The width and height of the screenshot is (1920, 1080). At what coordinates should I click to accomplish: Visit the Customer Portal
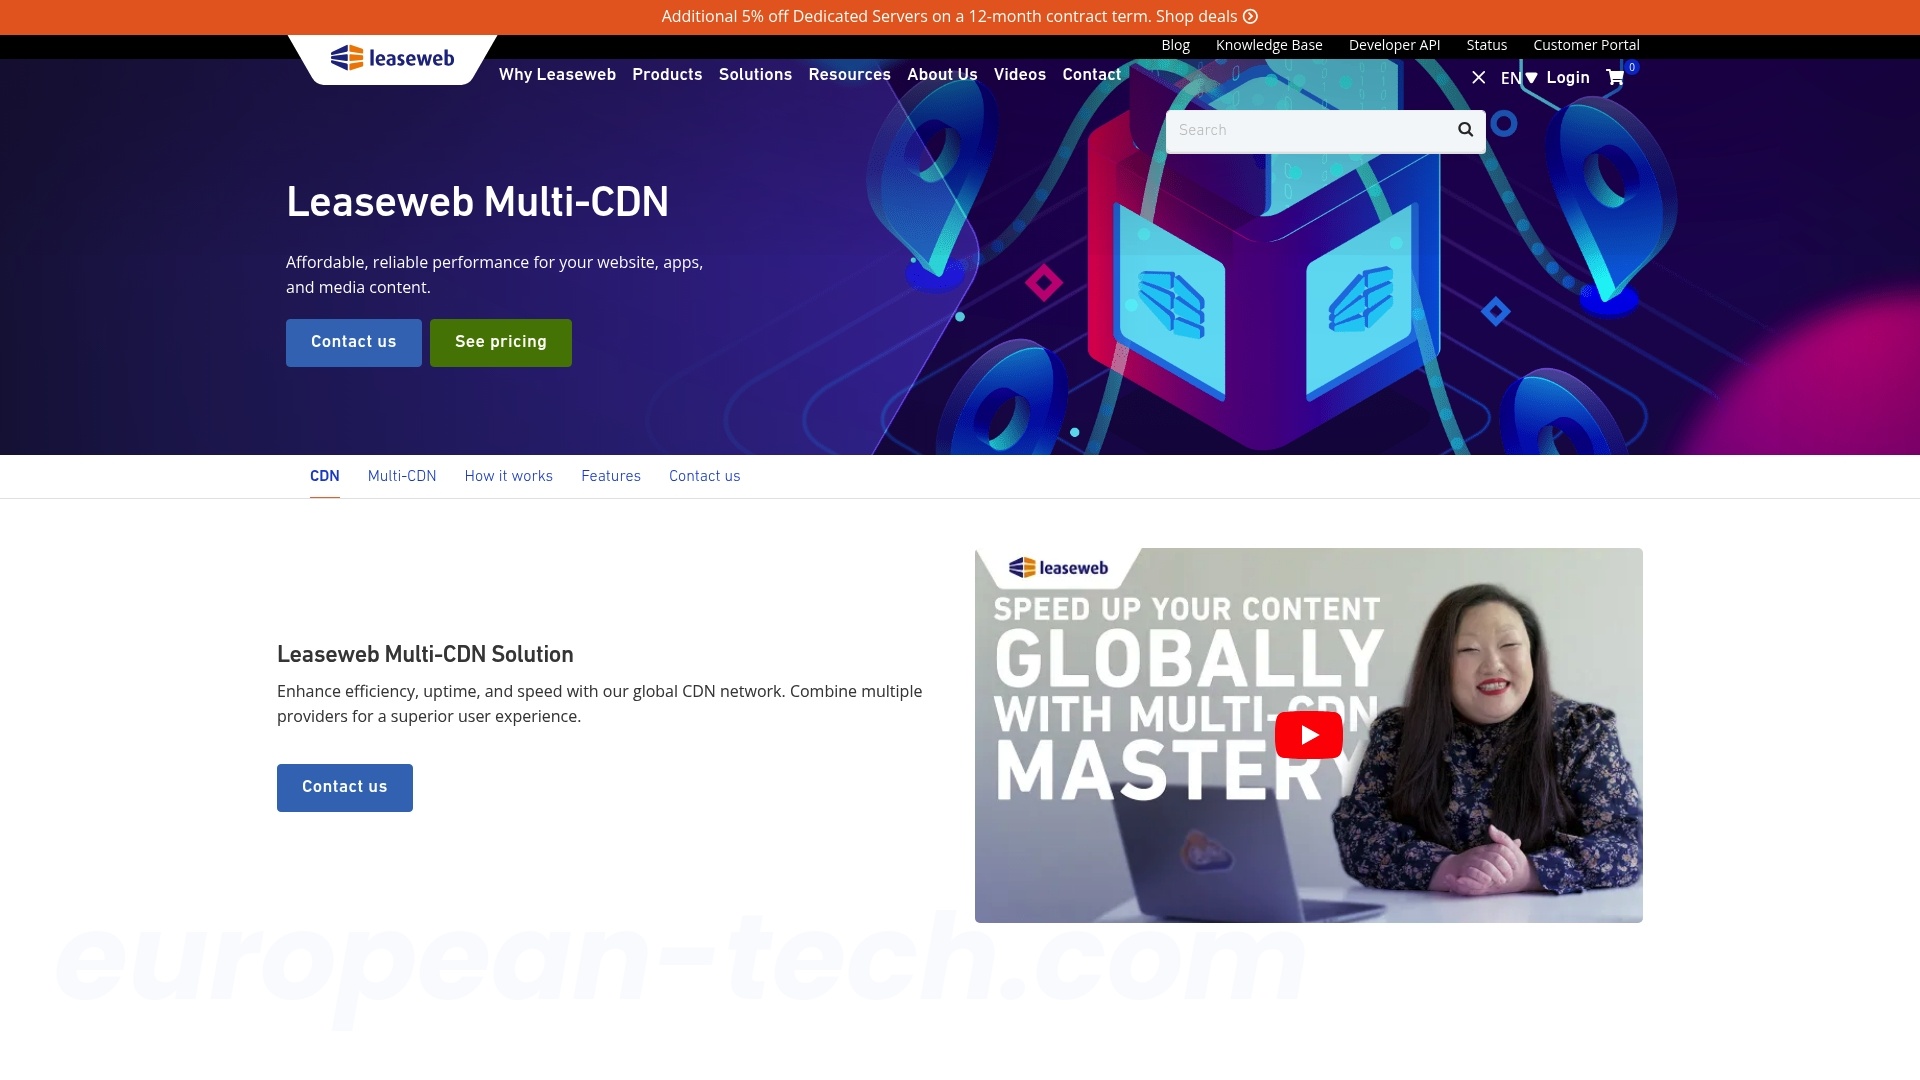coord(1586,45)
